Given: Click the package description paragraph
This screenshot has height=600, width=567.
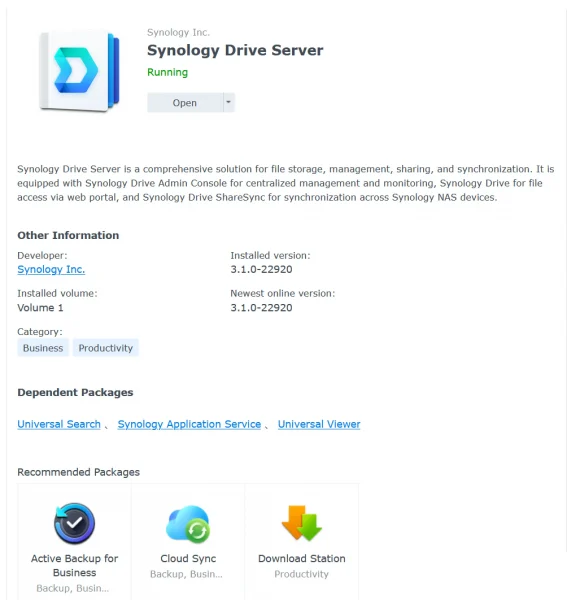Looking at the screenshot, I should coord(285,183).
